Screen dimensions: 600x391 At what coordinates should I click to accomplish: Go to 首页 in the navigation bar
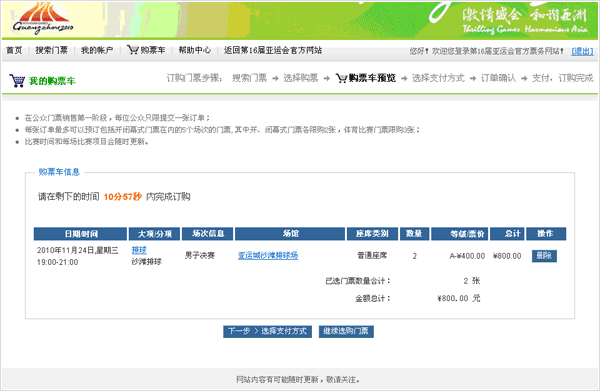(14, 50)
